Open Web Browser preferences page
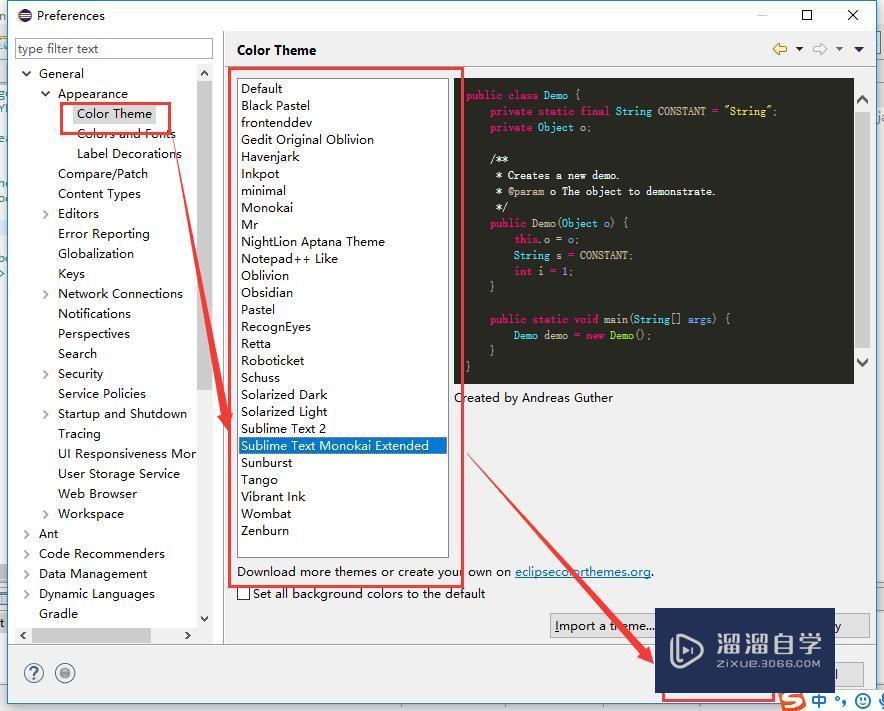 click(x=97, y=493)
